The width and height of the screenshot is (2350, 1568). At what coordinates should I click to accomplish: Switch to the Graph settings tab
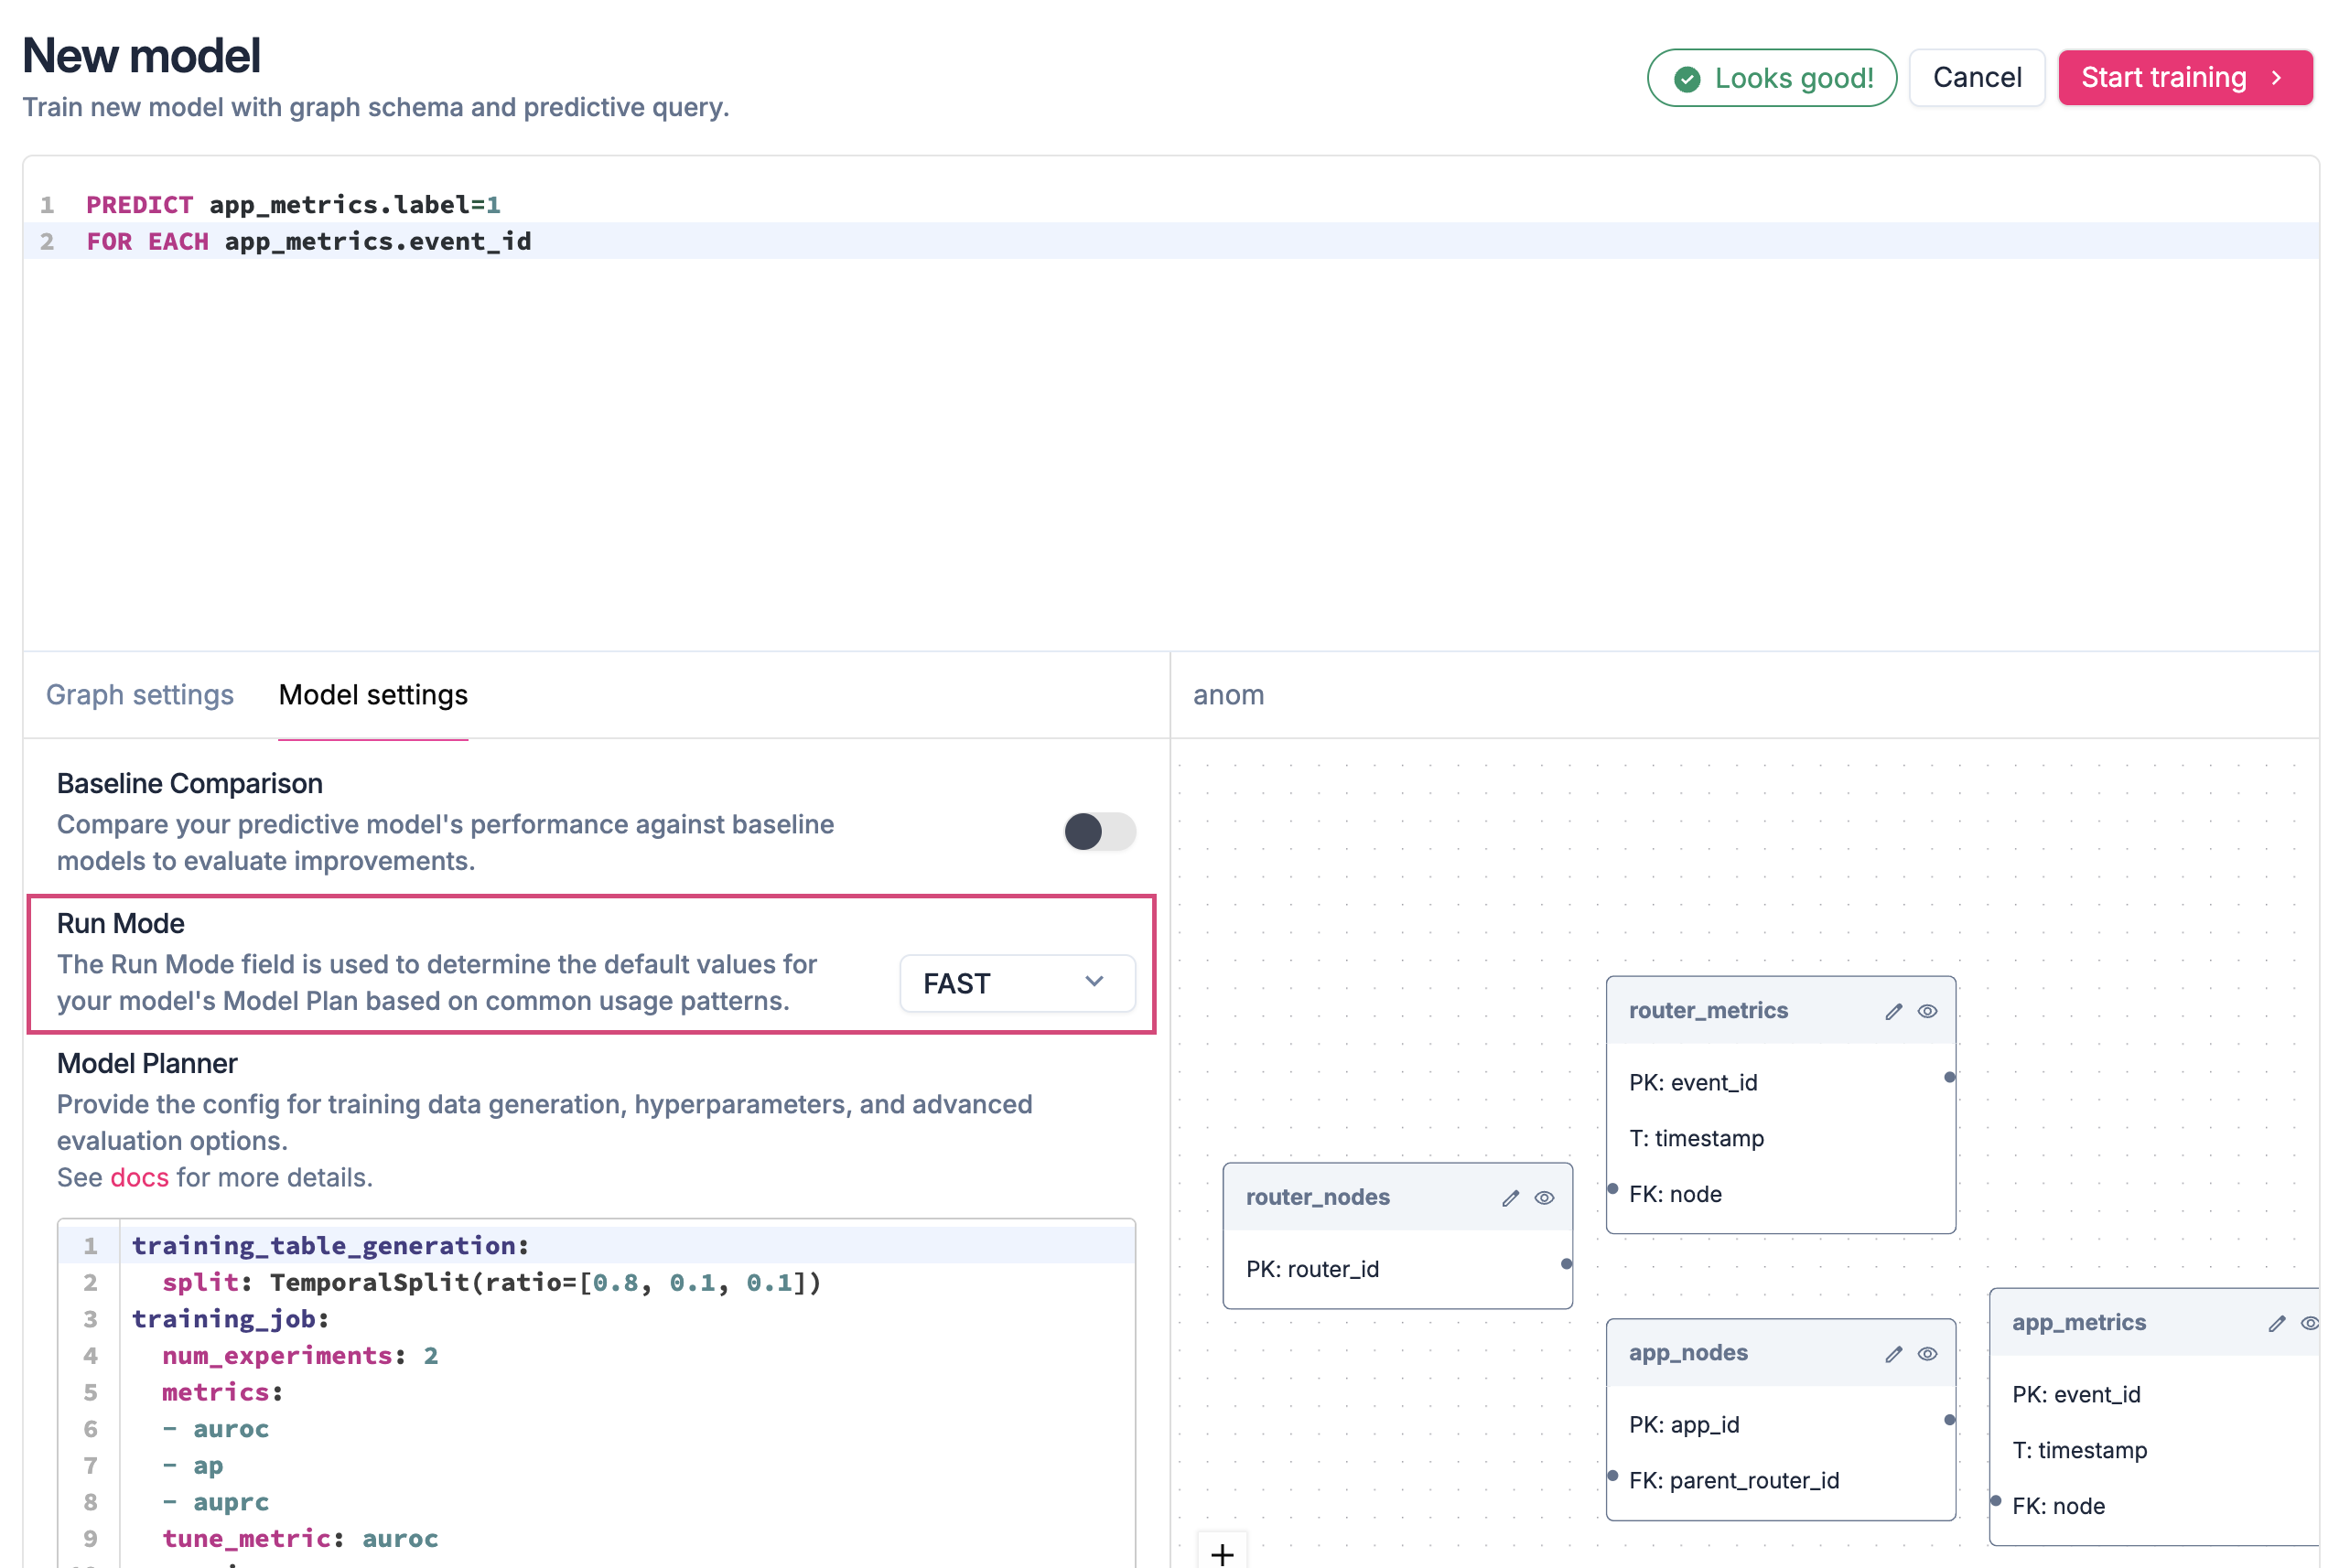click(x=140, y=695)
